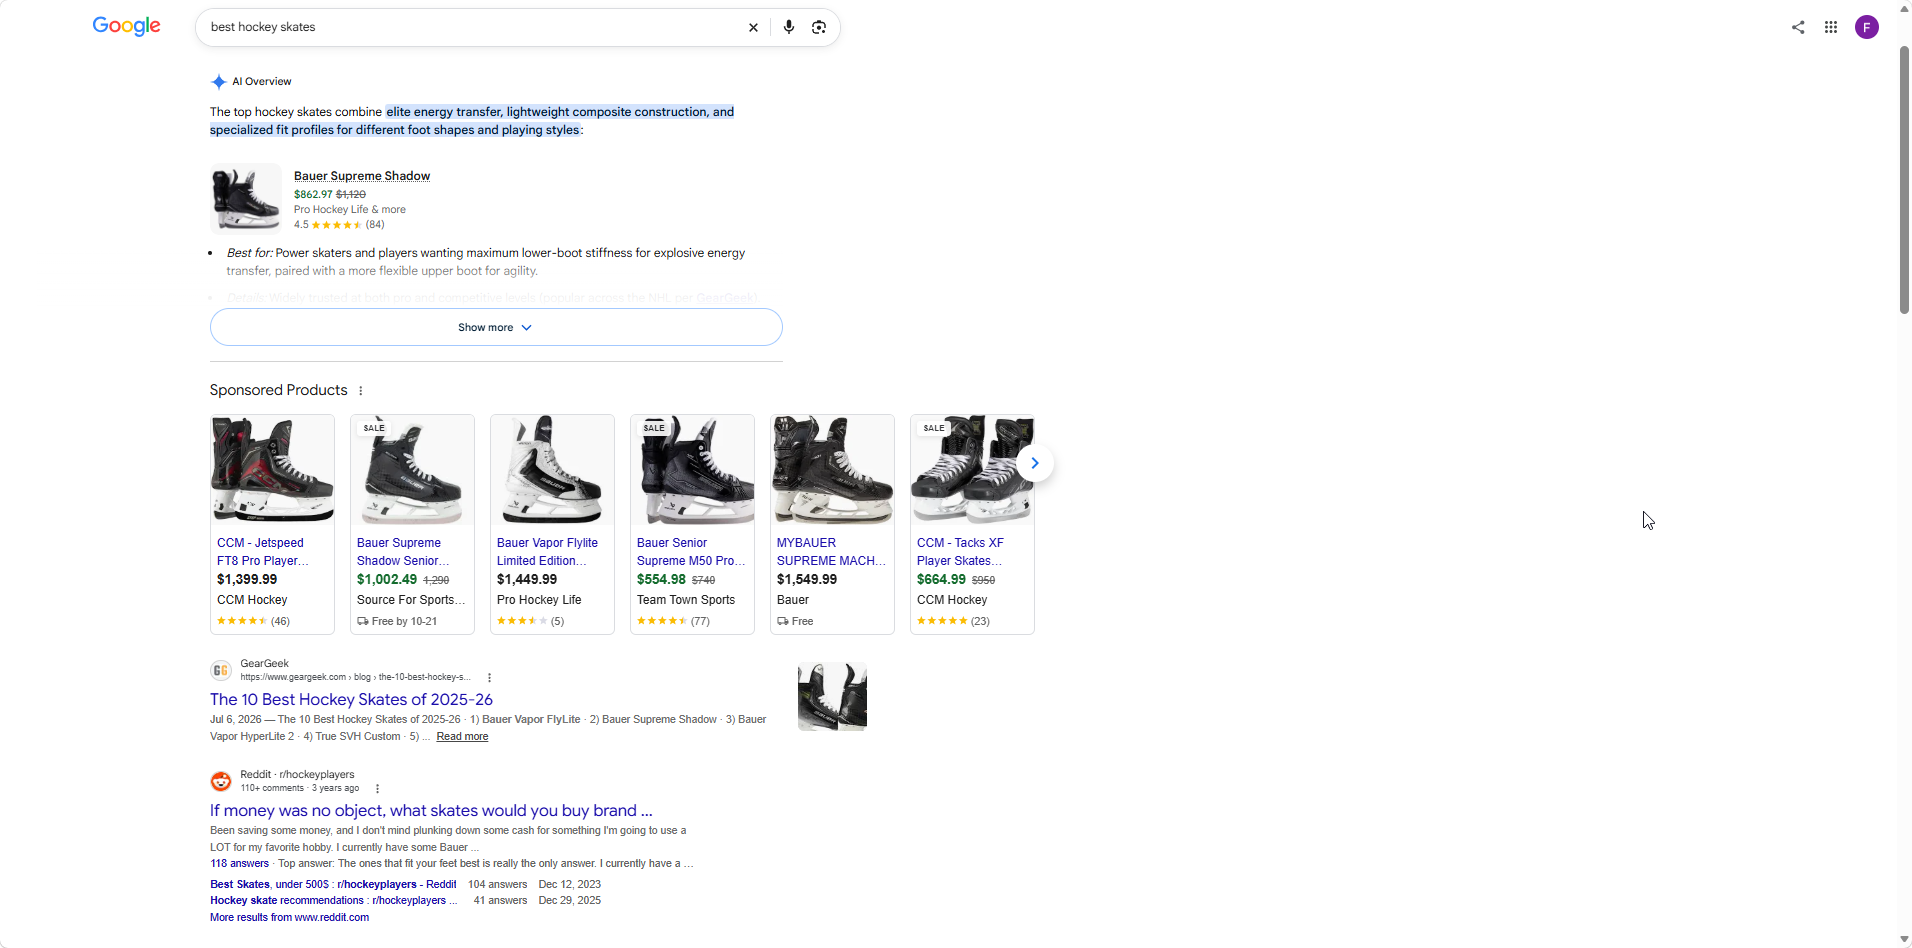Screen dimensions: 1912x948
Task: Click the GearGeek site favicon
Action: click(x=221, y=670)
